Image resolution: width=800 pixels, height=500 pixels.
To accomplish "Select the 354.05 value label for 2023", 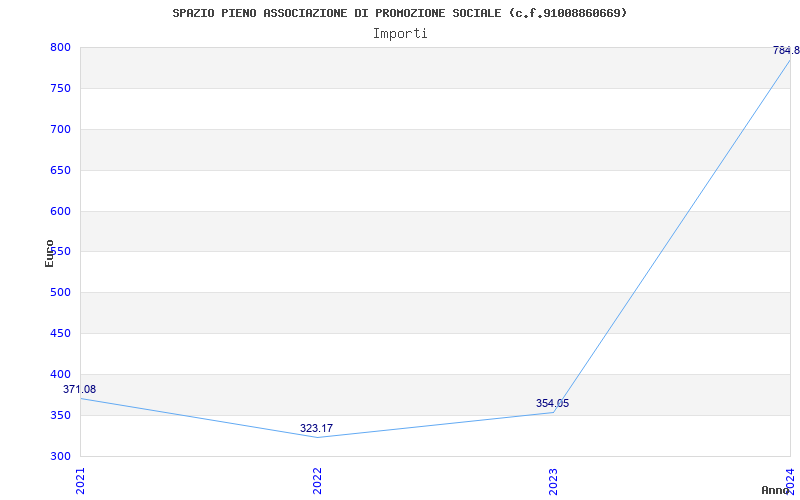I will pos(553,404).
